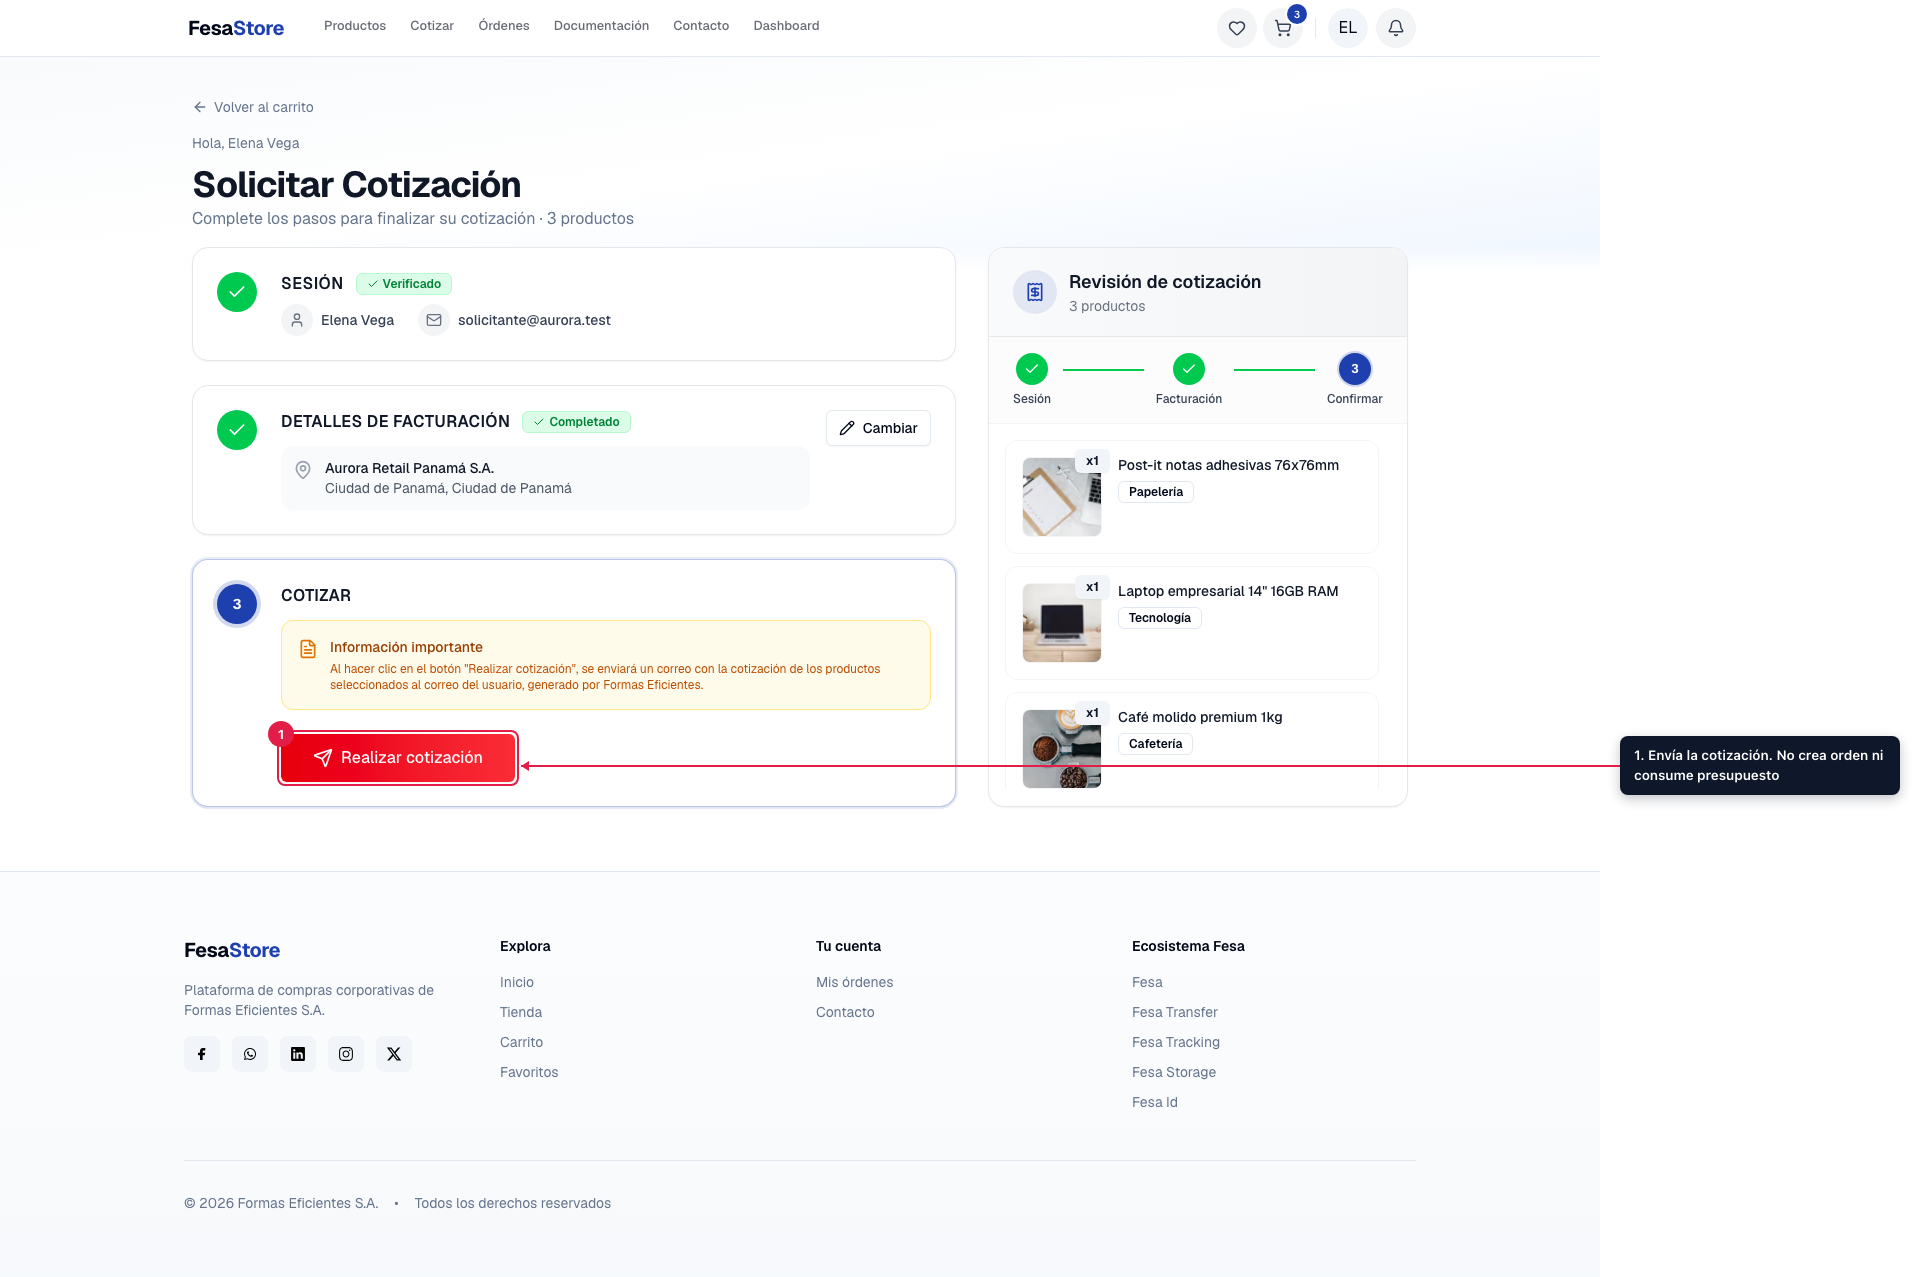
Task: Open Contacto in the top navigation
Action: [x=701, y=26]
